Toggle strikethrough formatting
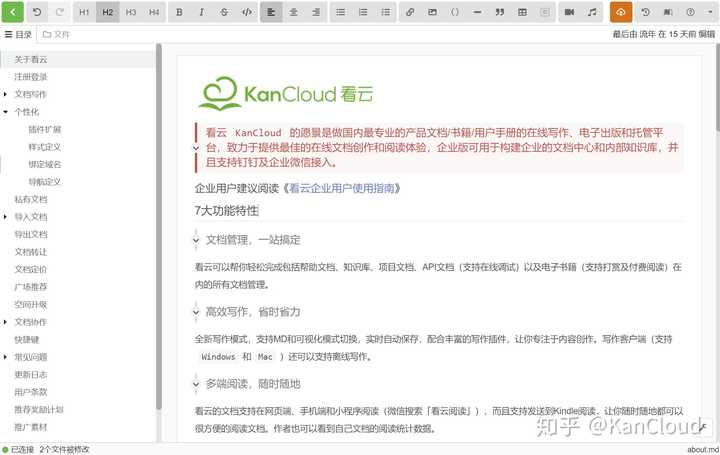 [224, 12]
